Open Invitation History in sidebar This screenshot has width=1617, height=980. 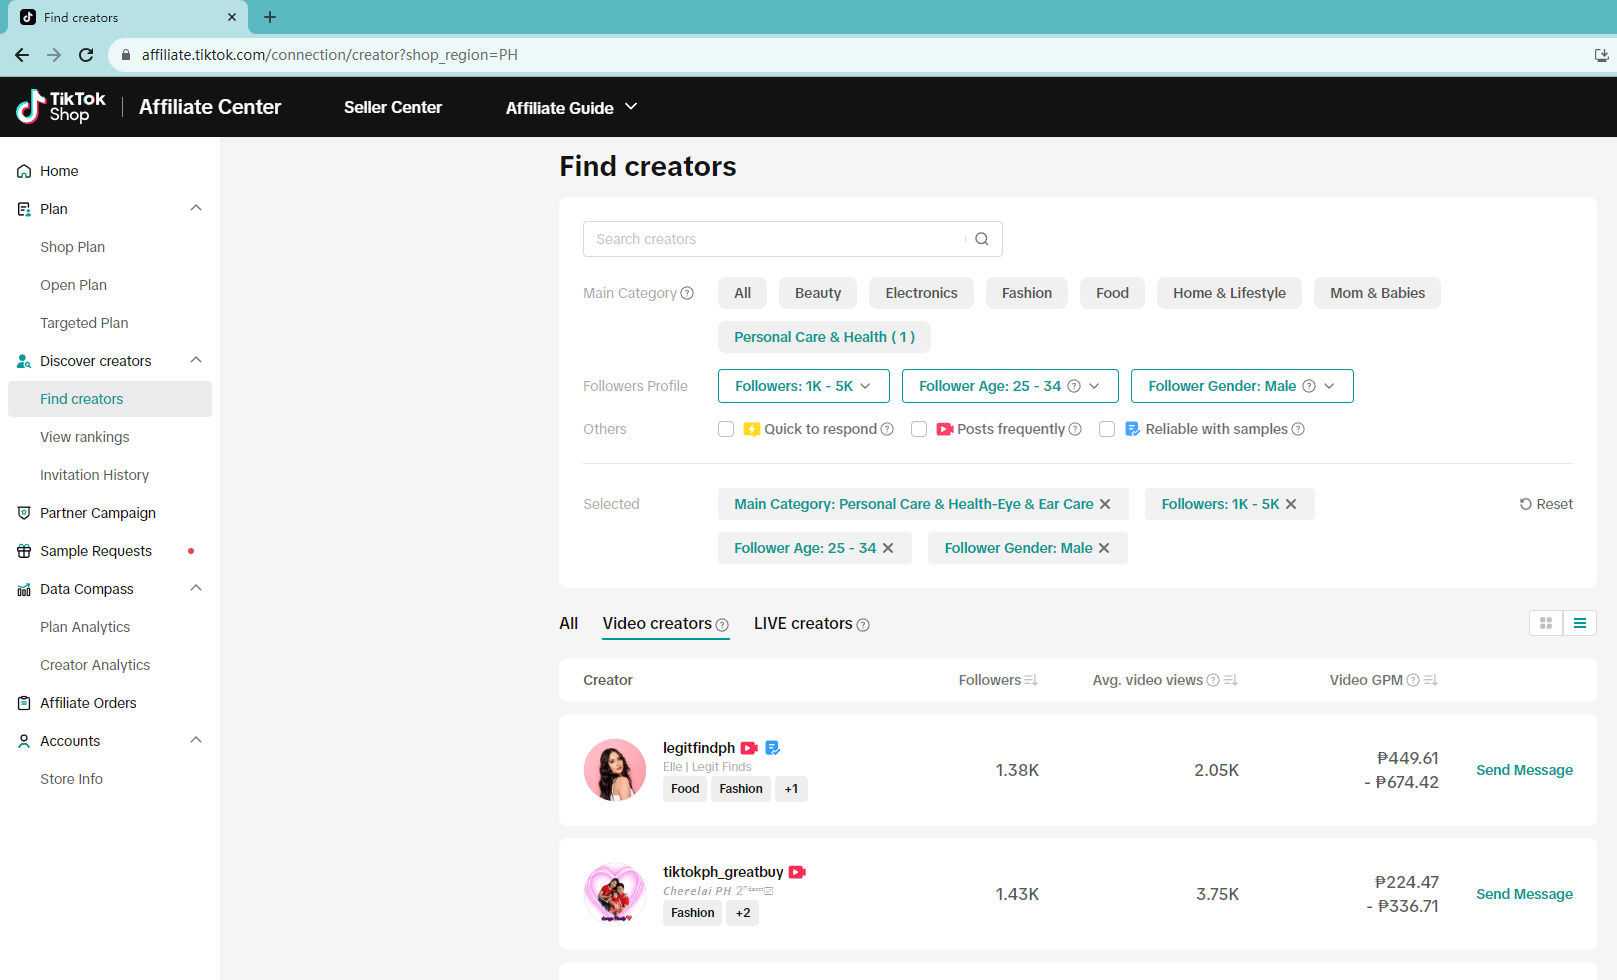pyautogui.click(x=95, y=475)
